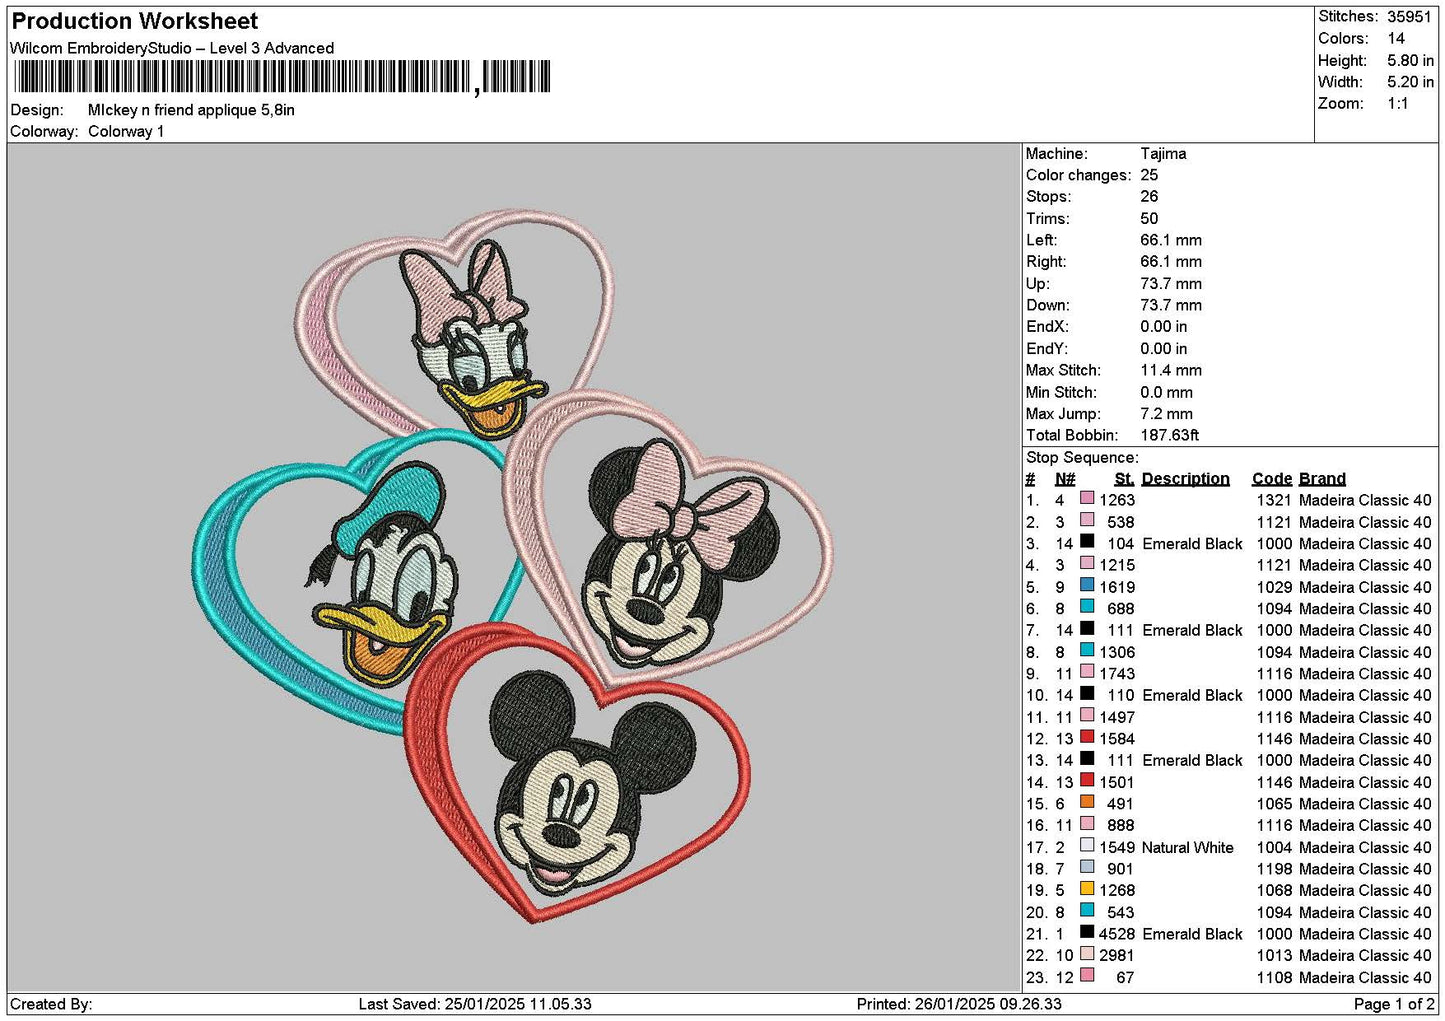Click the St. column header
The height and width of the screenshot is (1021, 1445).
point(1124,478)
